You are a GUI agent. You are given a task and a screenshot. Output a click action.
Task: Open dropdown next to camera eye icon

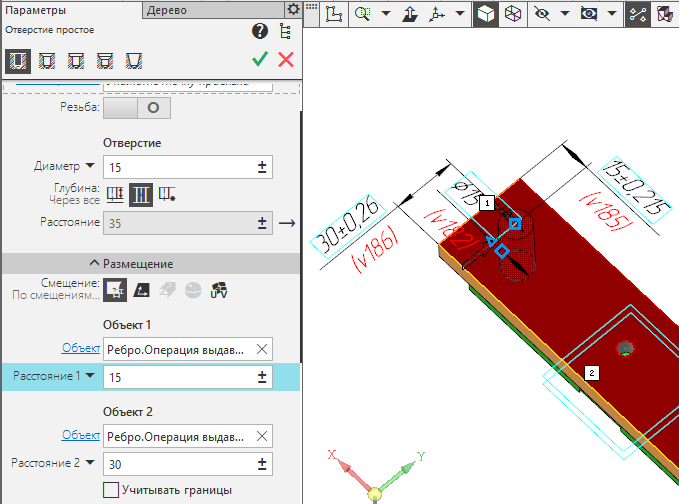[612, 14]
